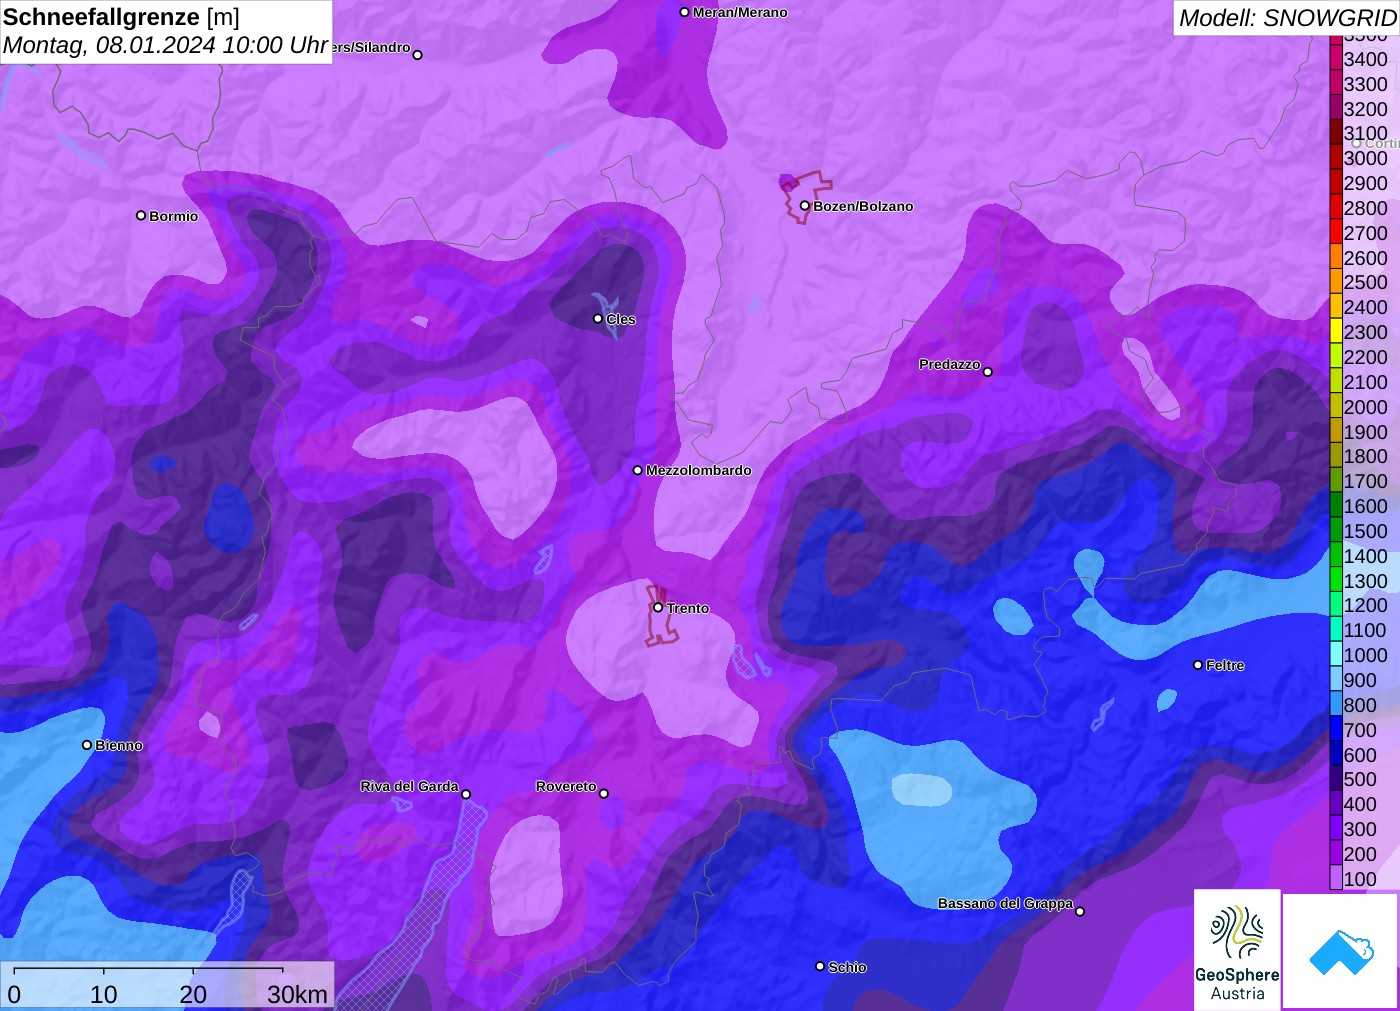Image resolution: width=1400 pixels, height=1011 pixels.
Task: Click the legend value 900
Action: tap(1360, 680)
